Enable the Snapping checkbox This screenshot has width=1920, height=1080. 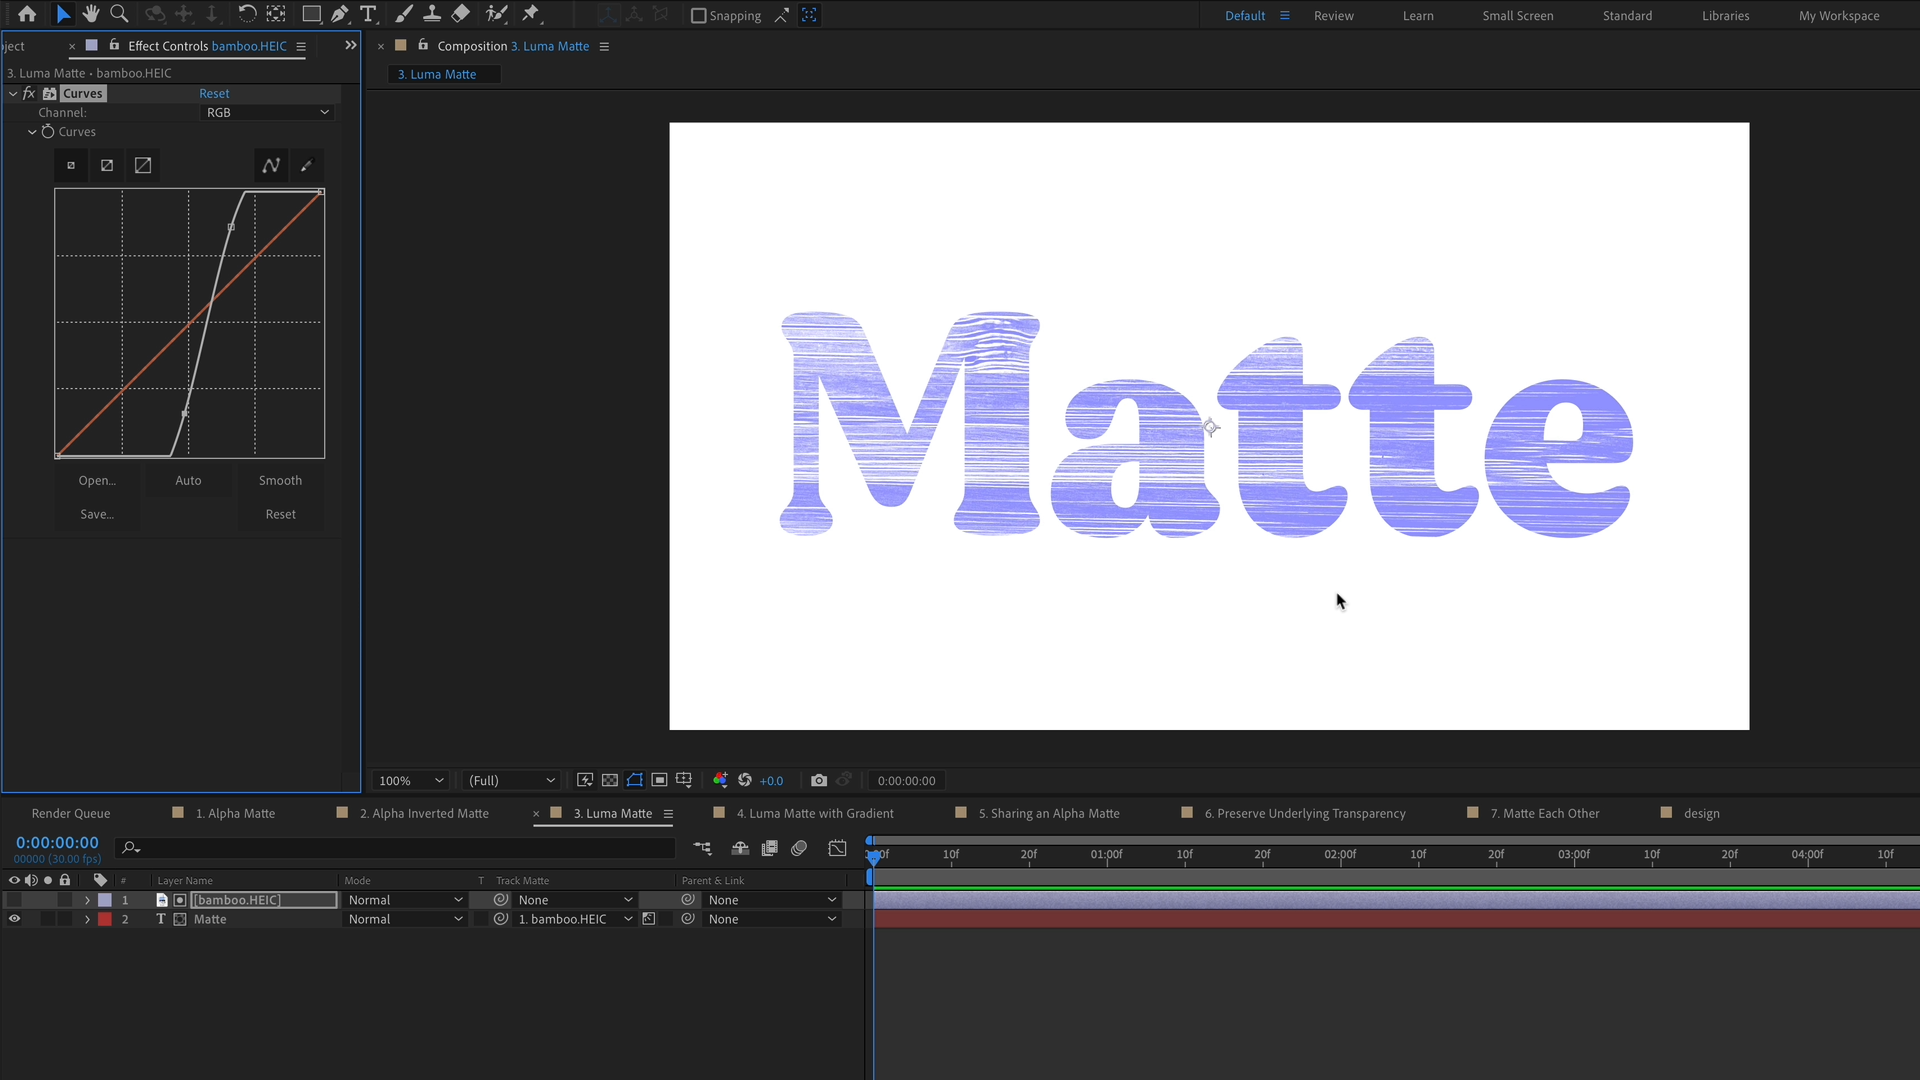click(x=698, y=15)
